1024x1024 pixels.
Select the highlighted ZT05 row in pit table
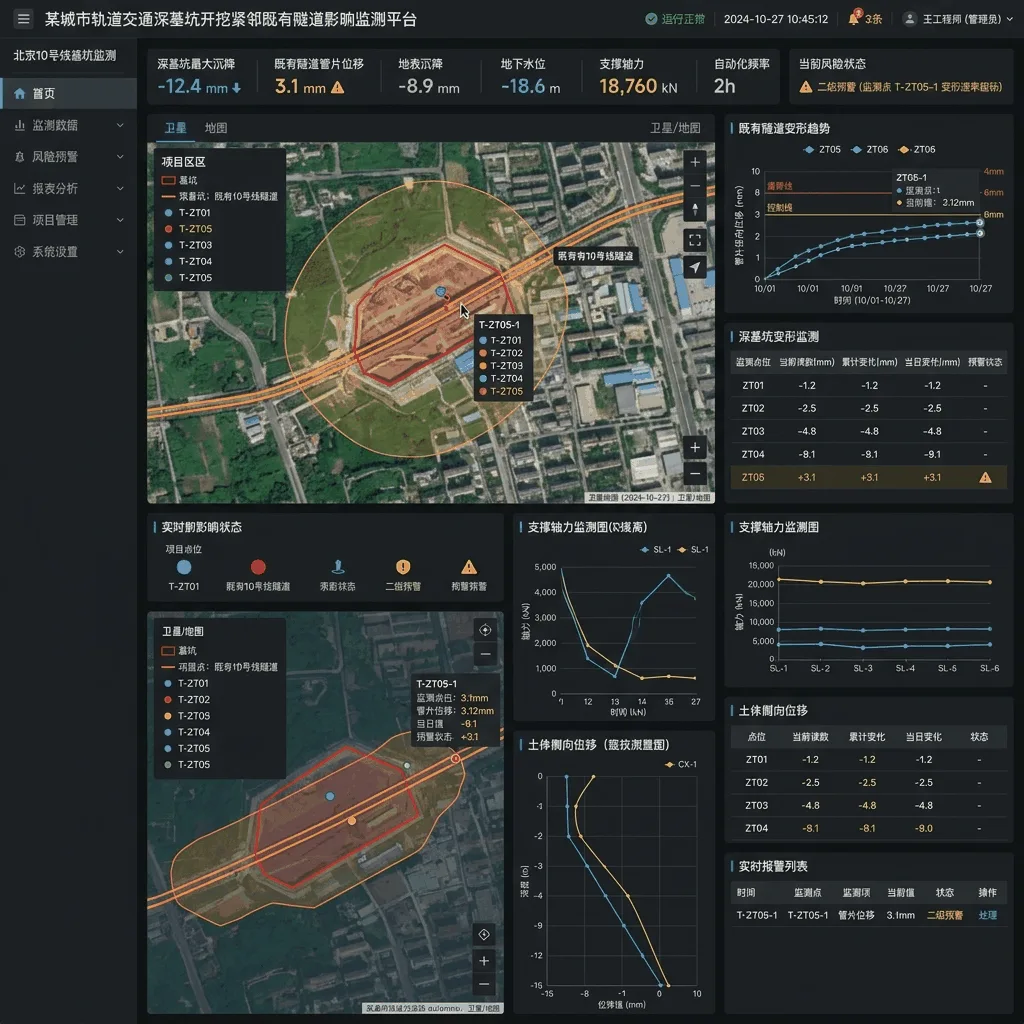(869, 477)
